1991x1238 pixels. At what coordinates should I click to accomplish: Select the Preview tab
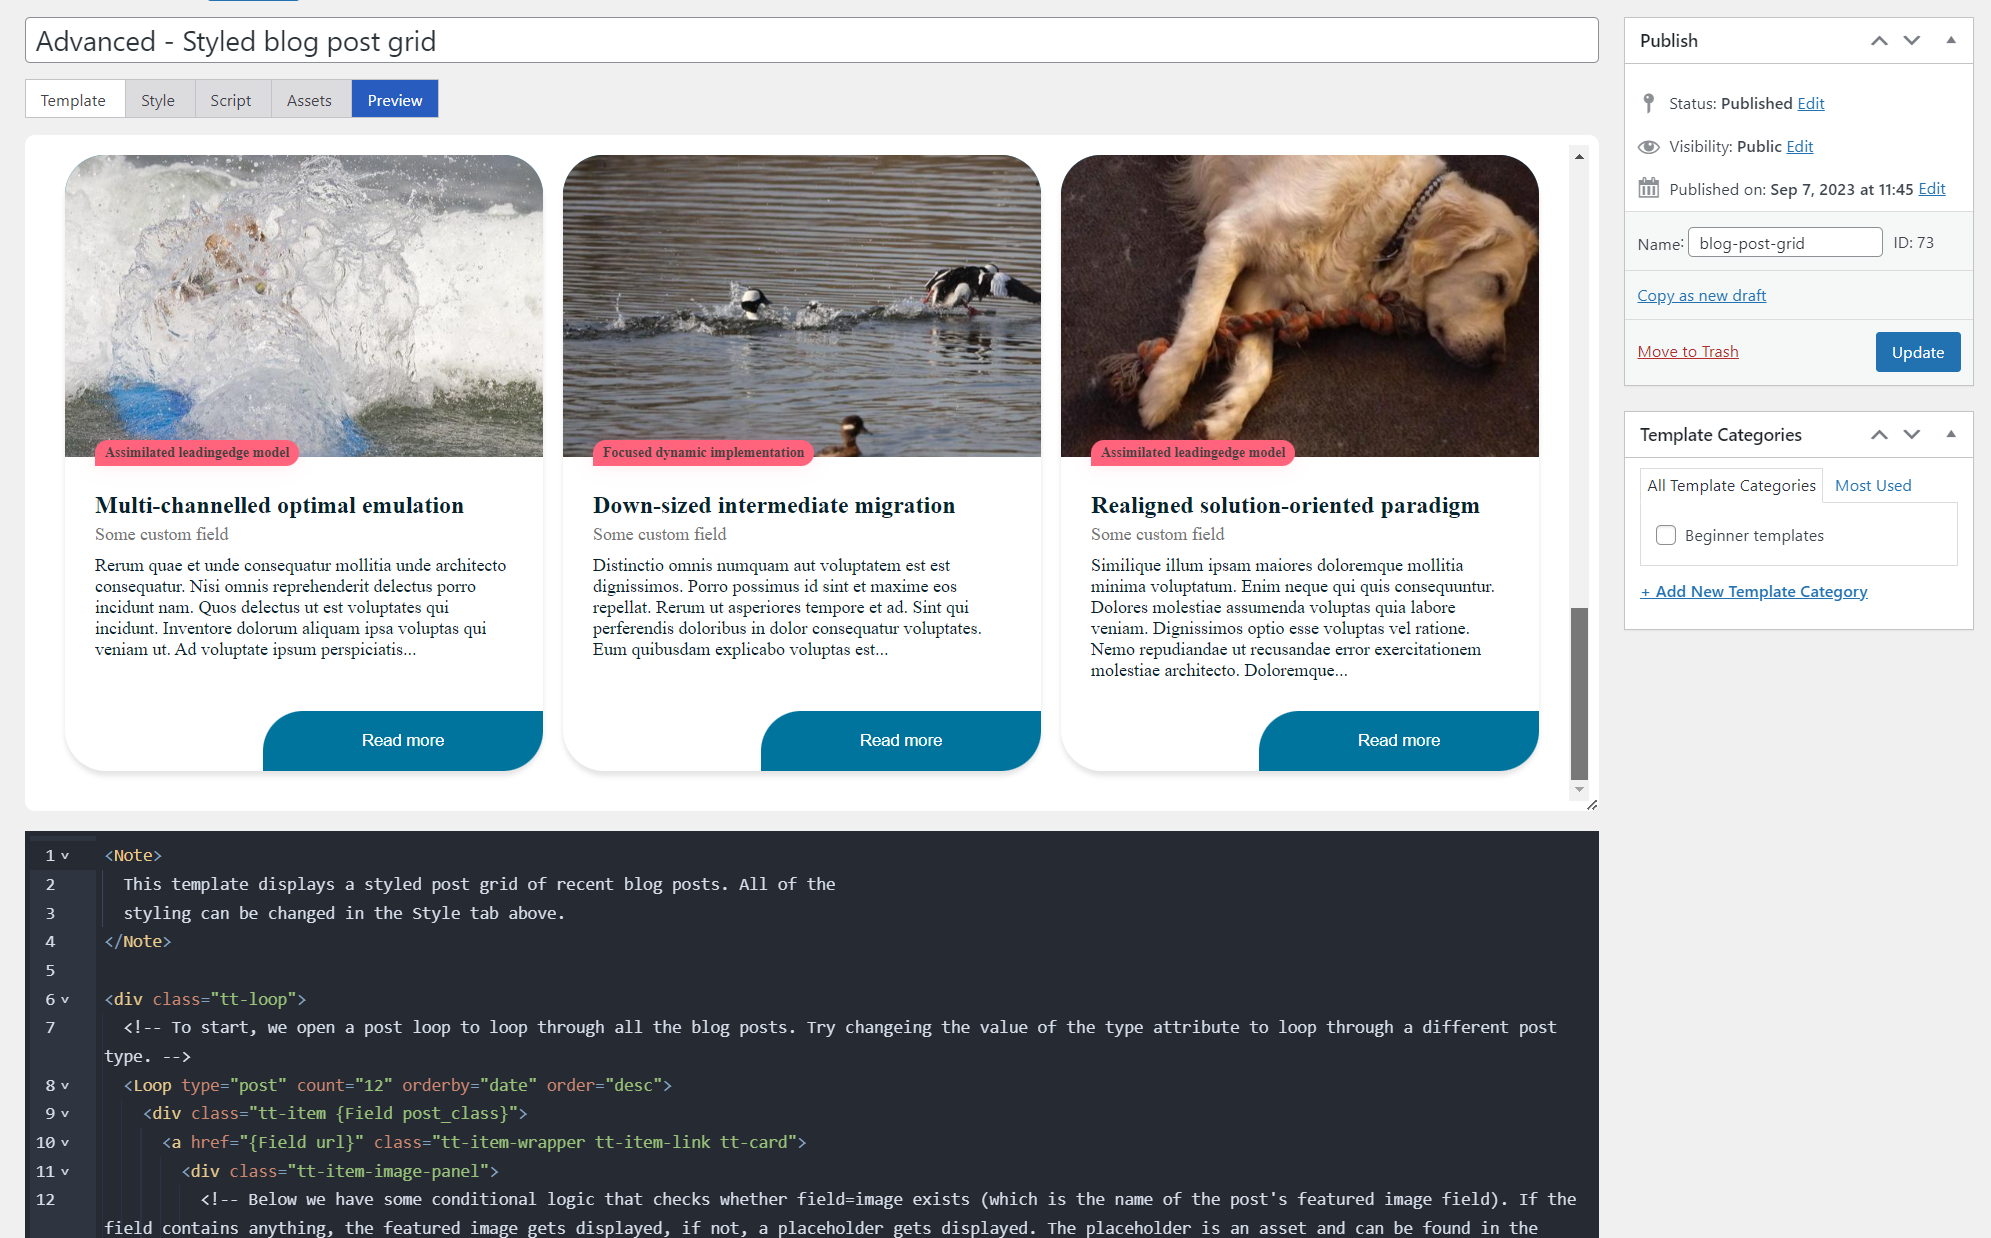pos(395,99)
